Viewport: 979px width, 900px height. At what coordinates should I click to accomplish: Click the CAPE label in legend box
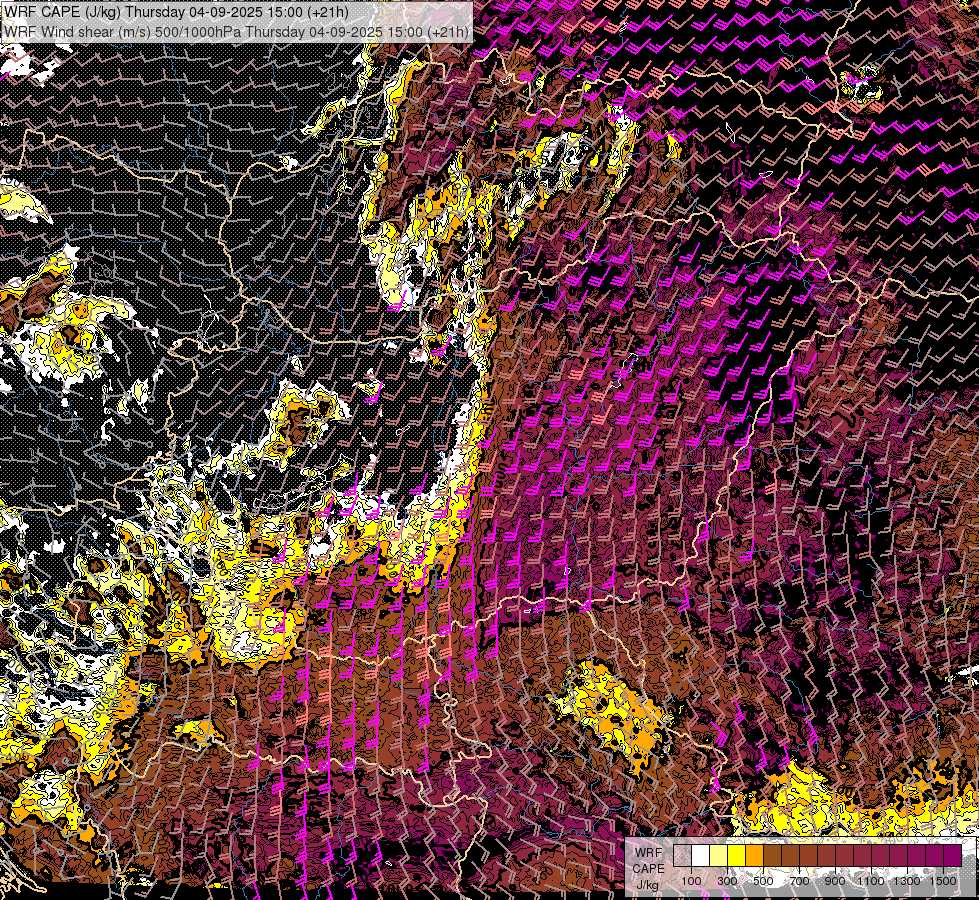coord(649,869)
